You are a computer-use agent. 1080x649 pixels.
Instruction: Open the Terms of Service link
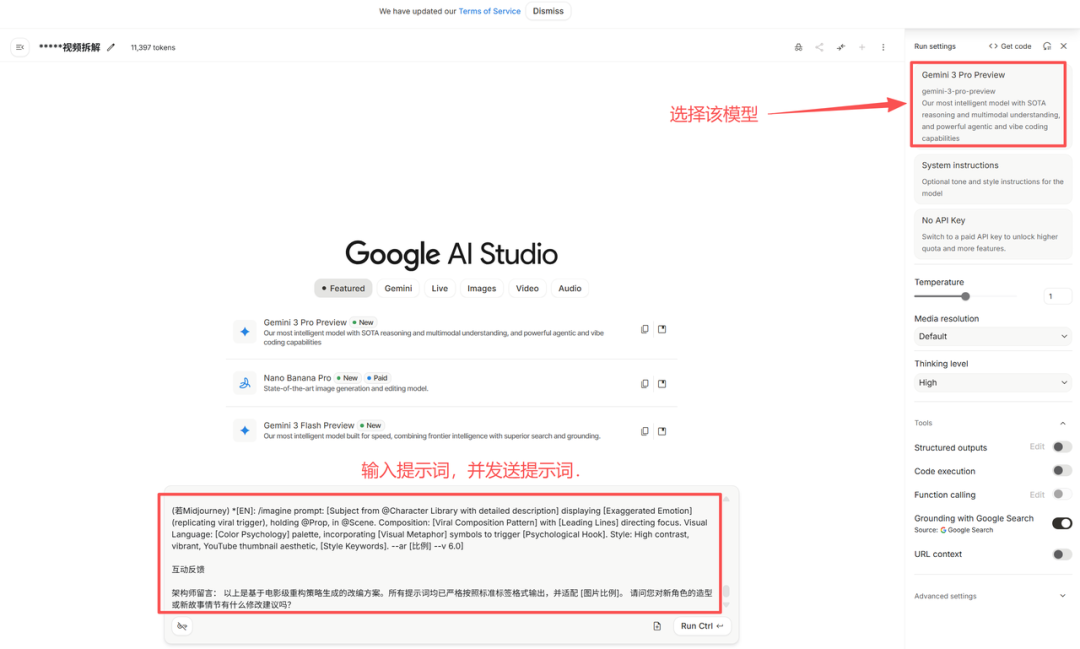(489, 11)
